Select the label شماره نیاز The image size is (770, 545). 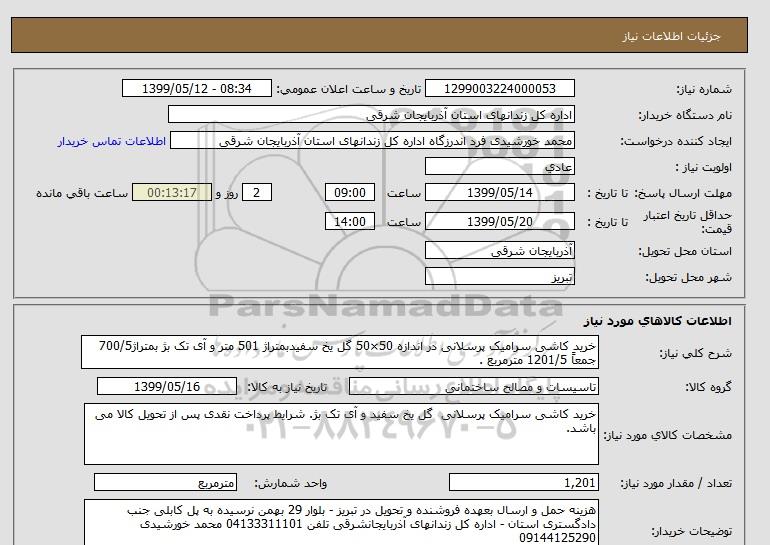pyautogui.click(x=704, y=89)
